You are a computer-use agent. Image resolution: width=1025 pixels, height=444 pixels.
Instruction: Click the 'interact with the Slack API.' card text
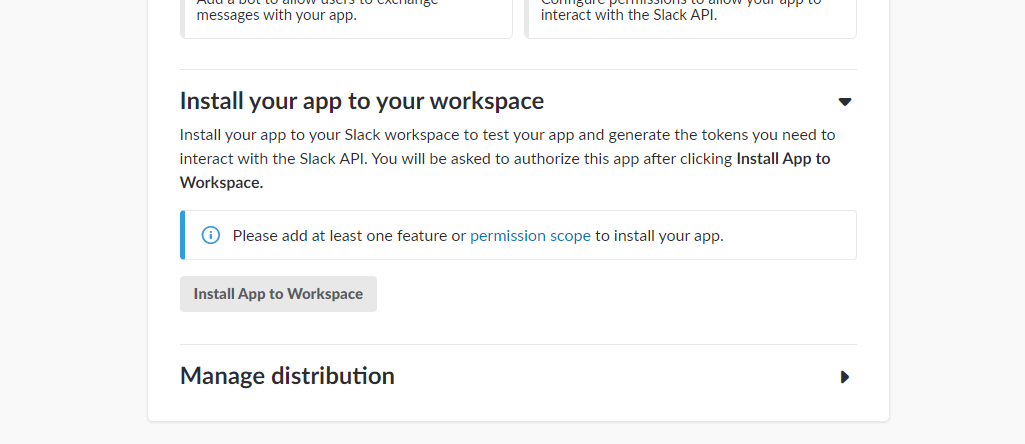[629, 15]
